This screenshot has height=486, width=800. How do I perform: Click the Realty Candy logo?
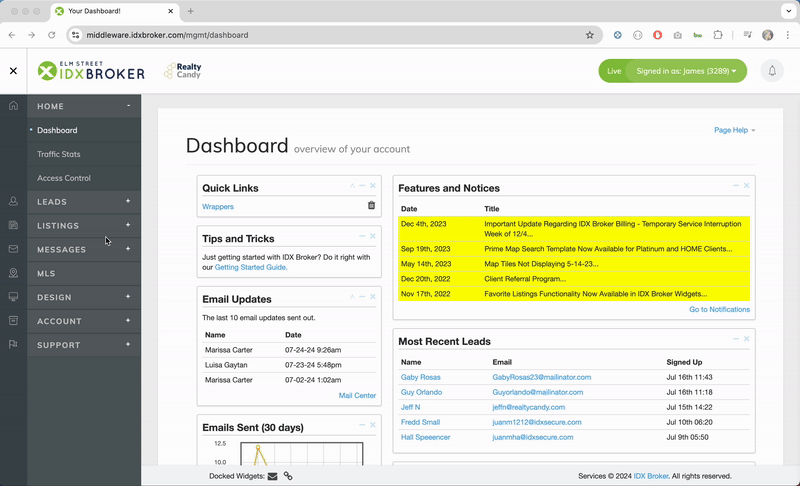click(x=183, y=71)
